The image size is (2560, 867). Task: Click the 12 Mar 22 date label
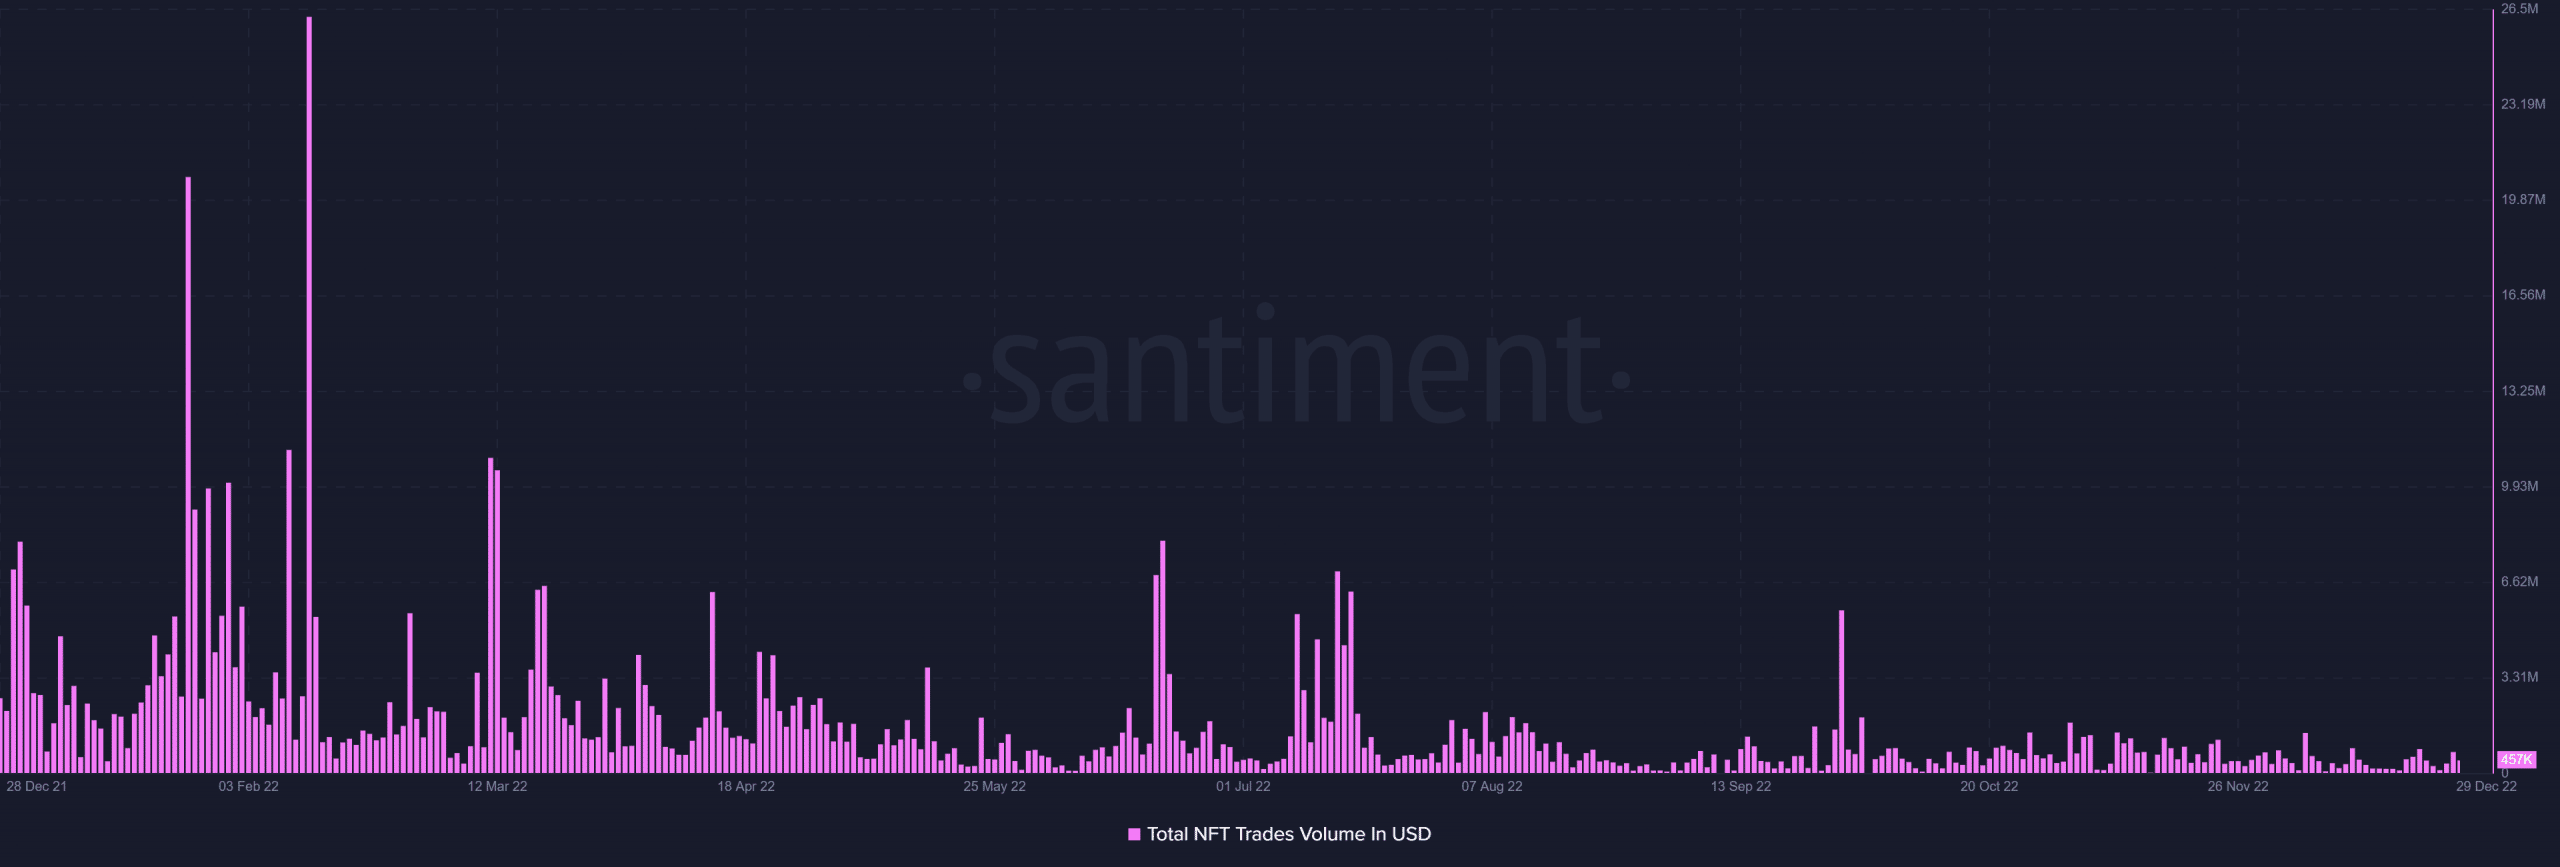497,787
